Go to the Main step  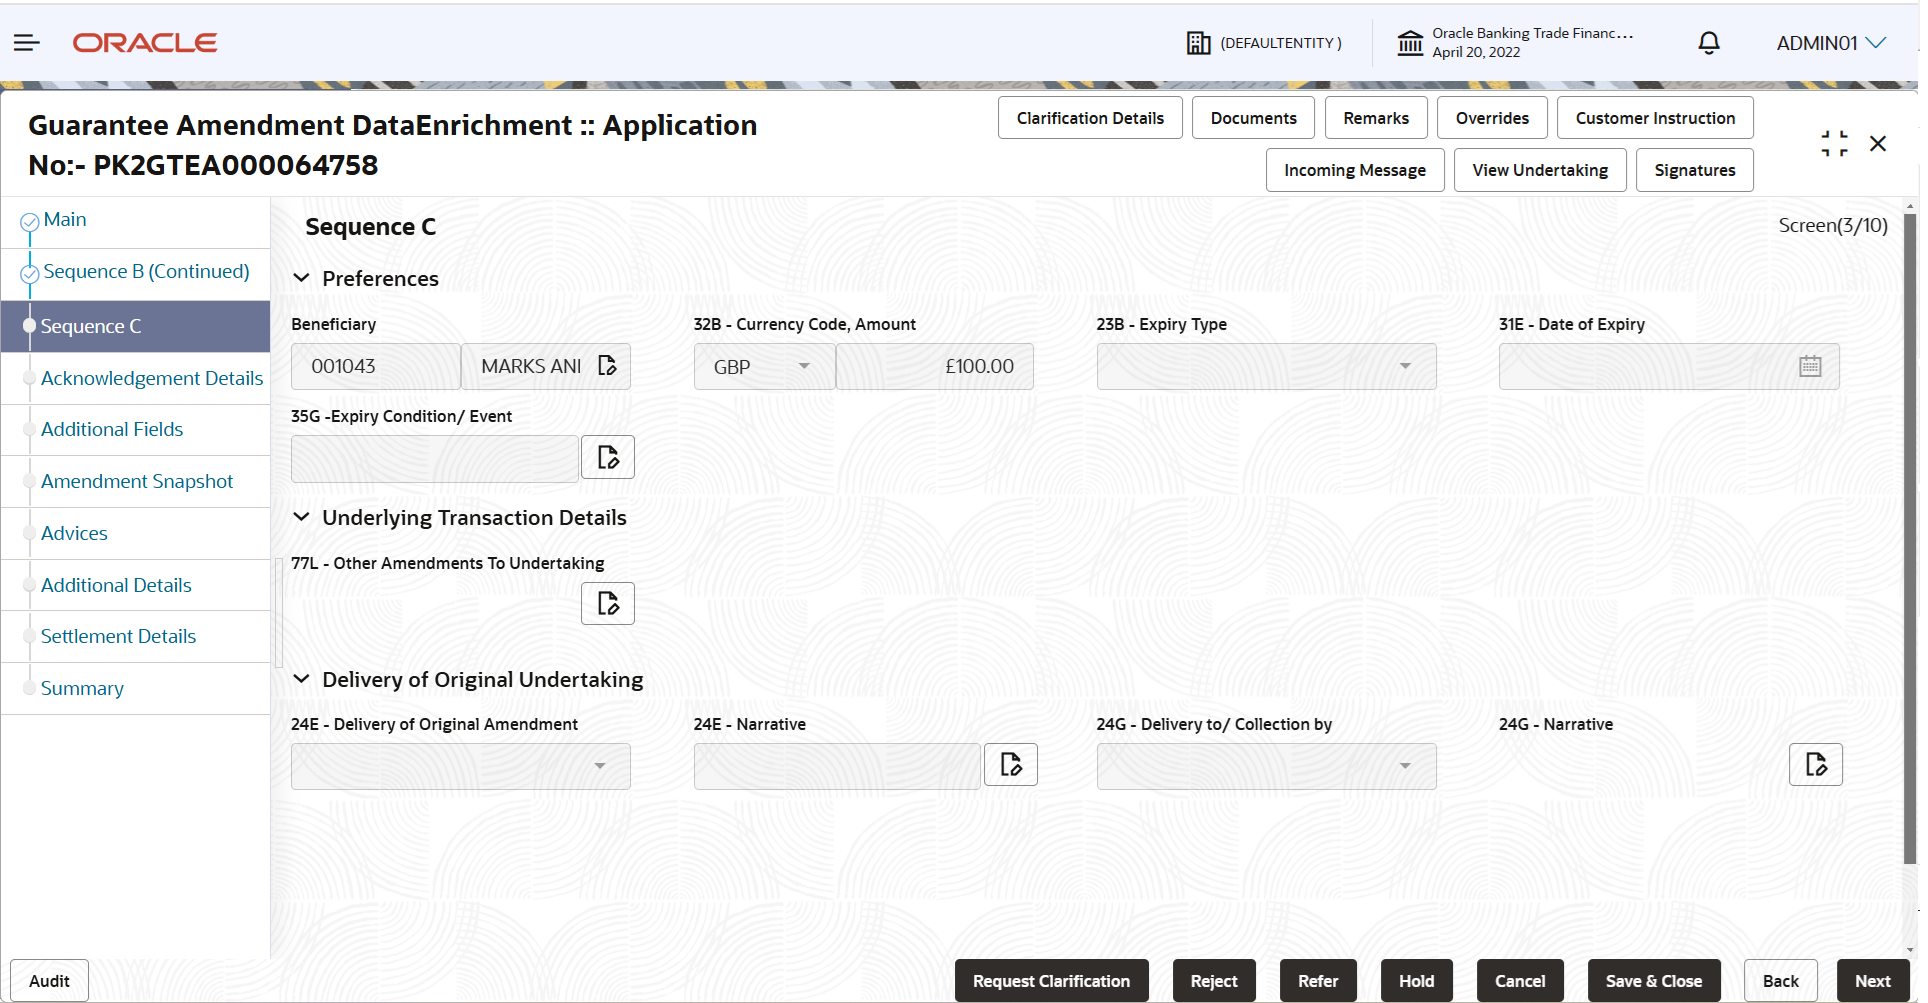pos(65,220)
